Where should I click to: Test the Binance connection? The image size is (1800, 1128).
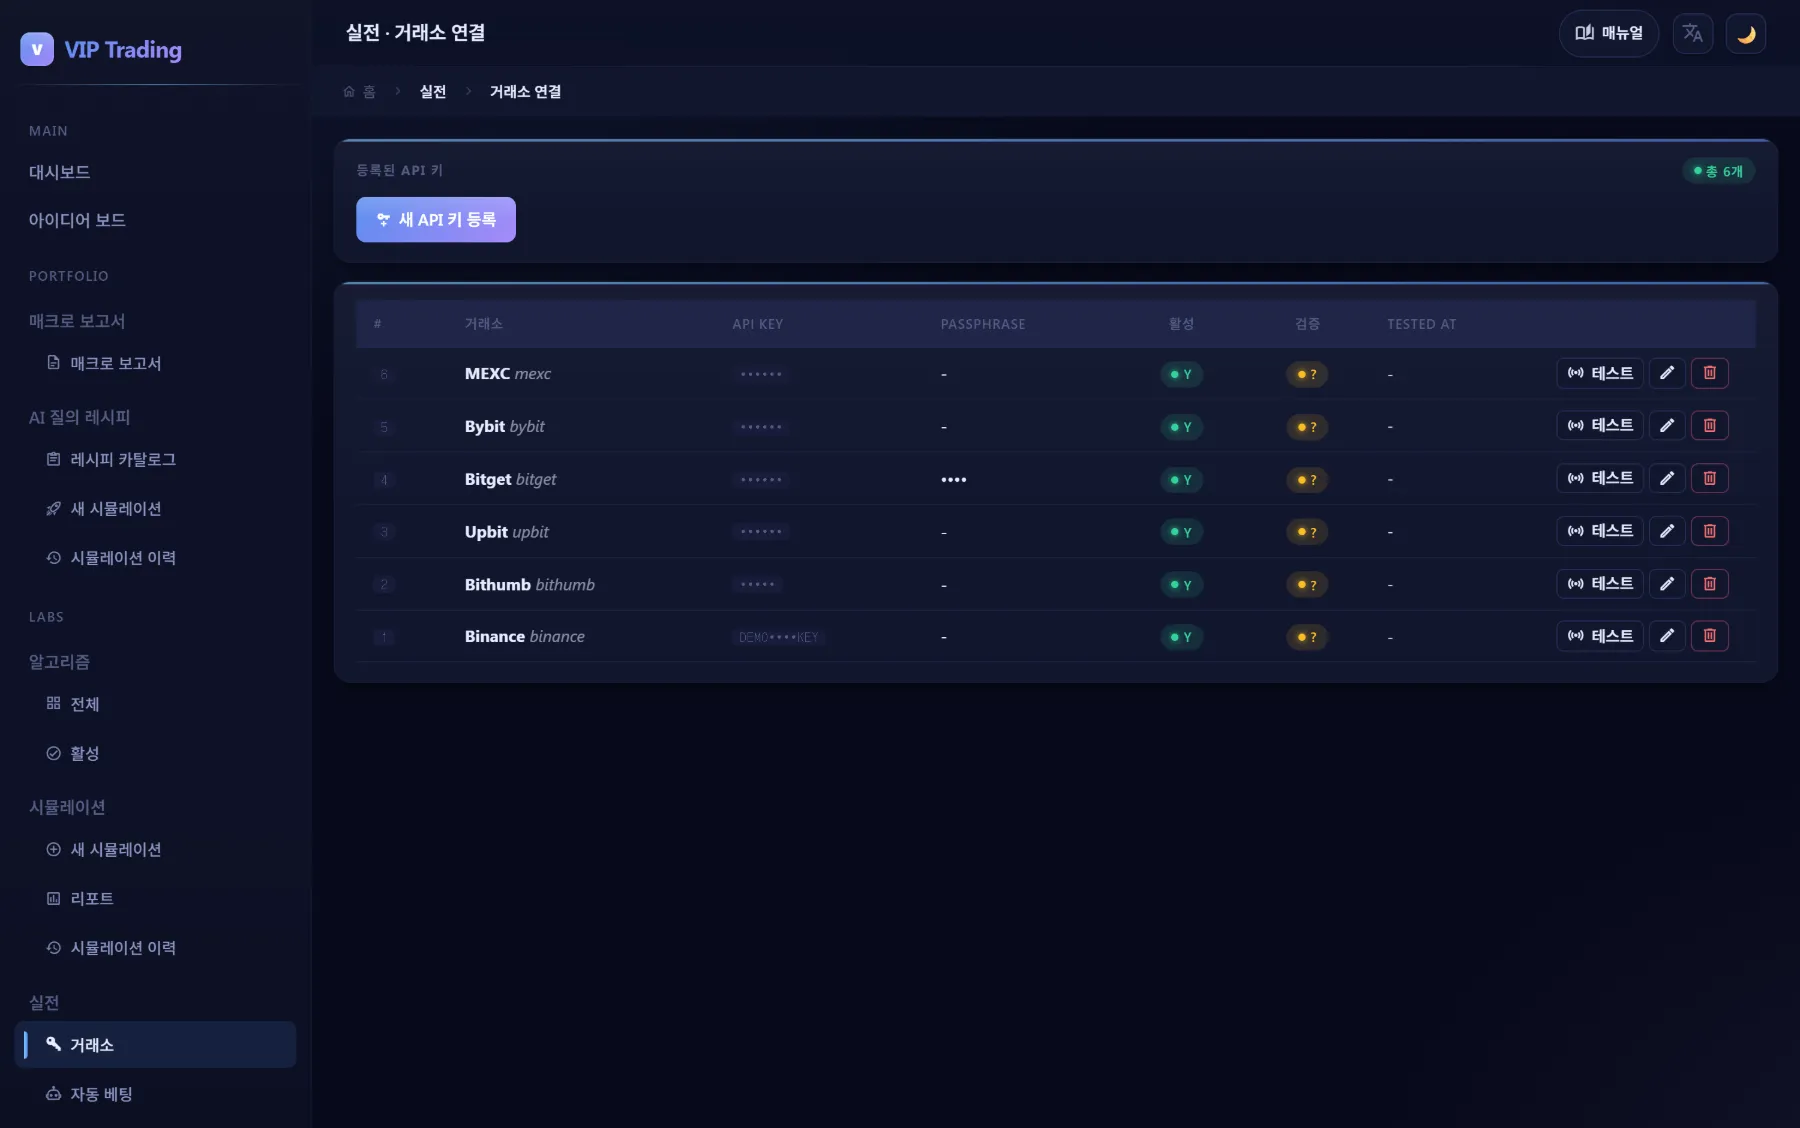1600,636
